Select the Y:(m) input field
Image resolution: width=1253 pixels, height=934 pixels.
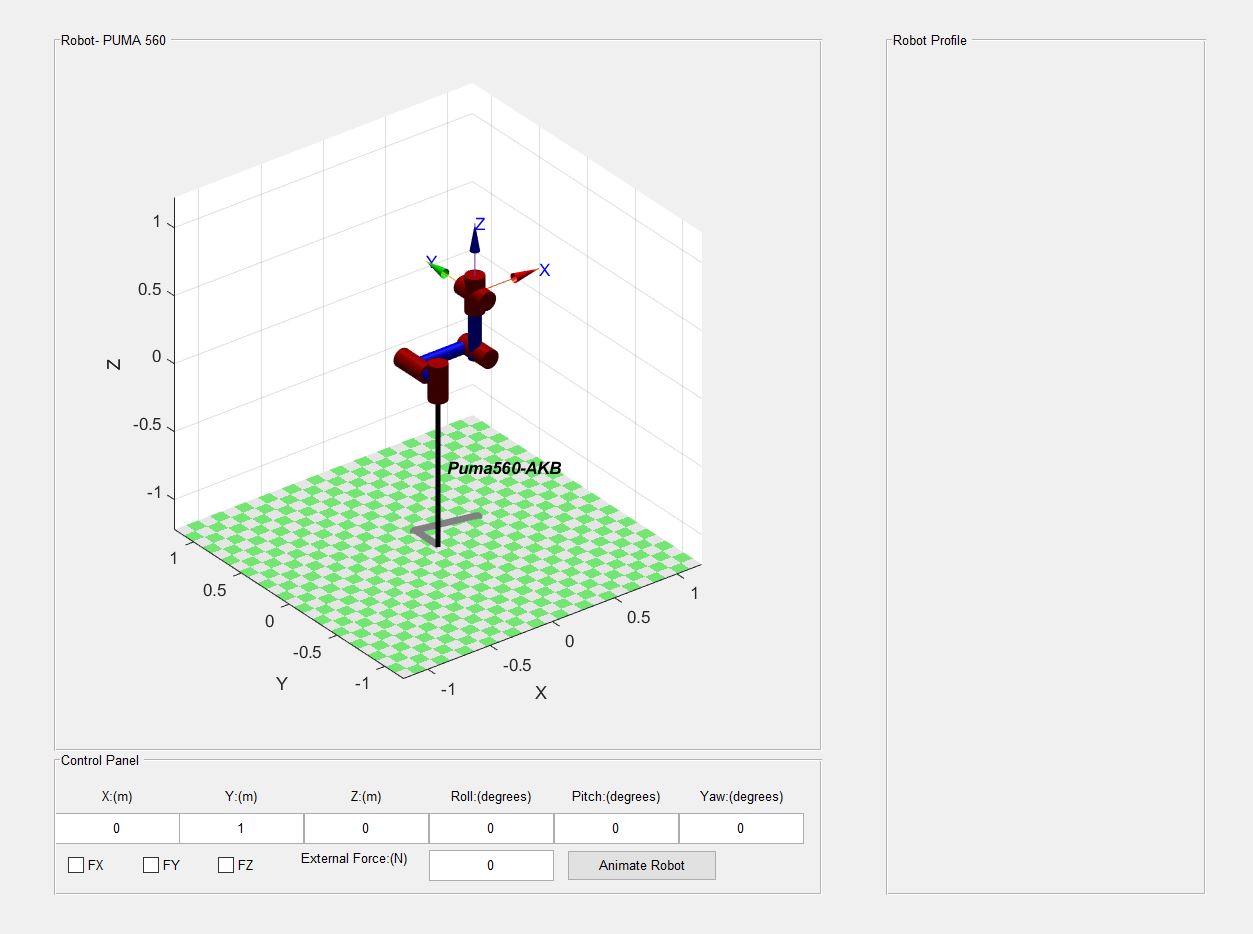[x=241, y=828]
